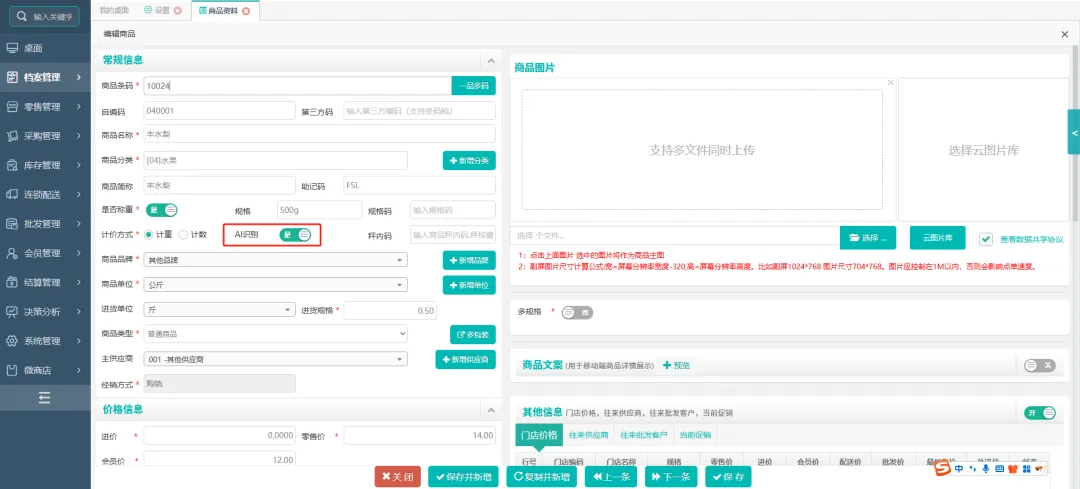Select the 计数 pricing radio button
Screen dimensions: 1080x489
pos(183,235)
